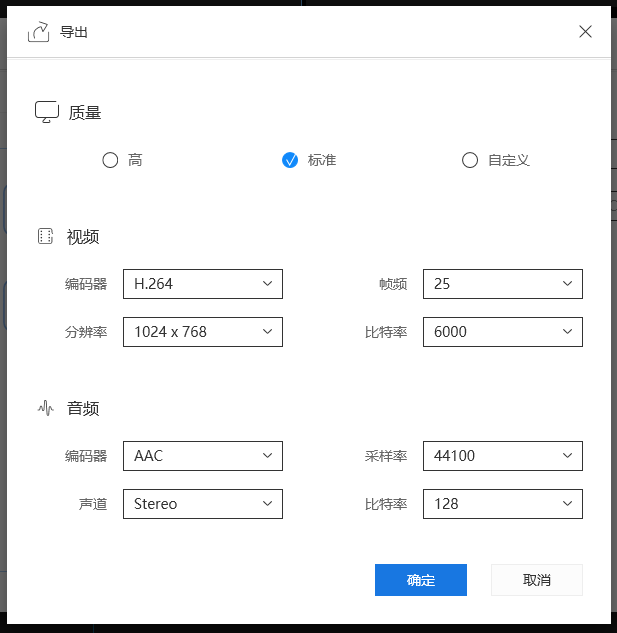Click the 帧频 field label
The image size is (617, 633).
coord(393,284)
